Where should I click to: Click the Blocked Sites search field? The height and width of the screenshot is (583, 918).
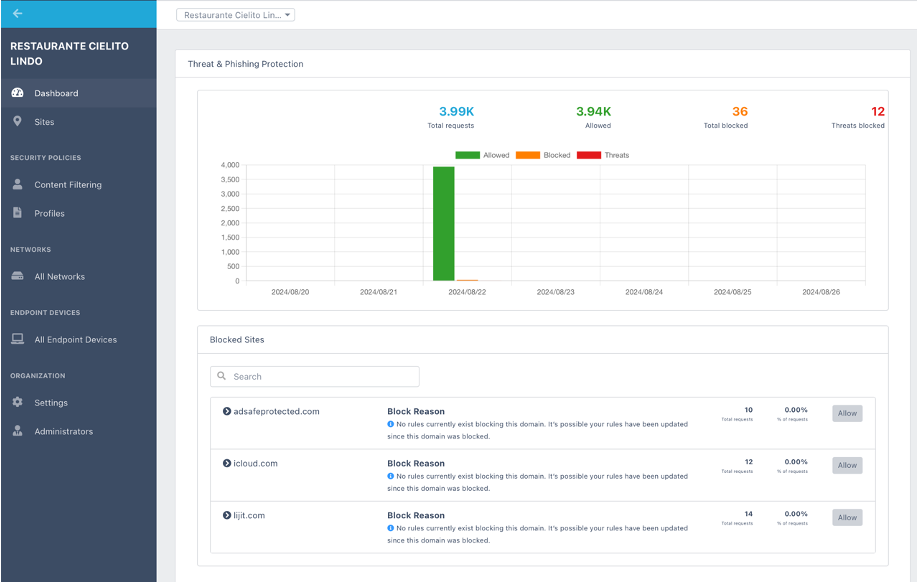[315, 376]
